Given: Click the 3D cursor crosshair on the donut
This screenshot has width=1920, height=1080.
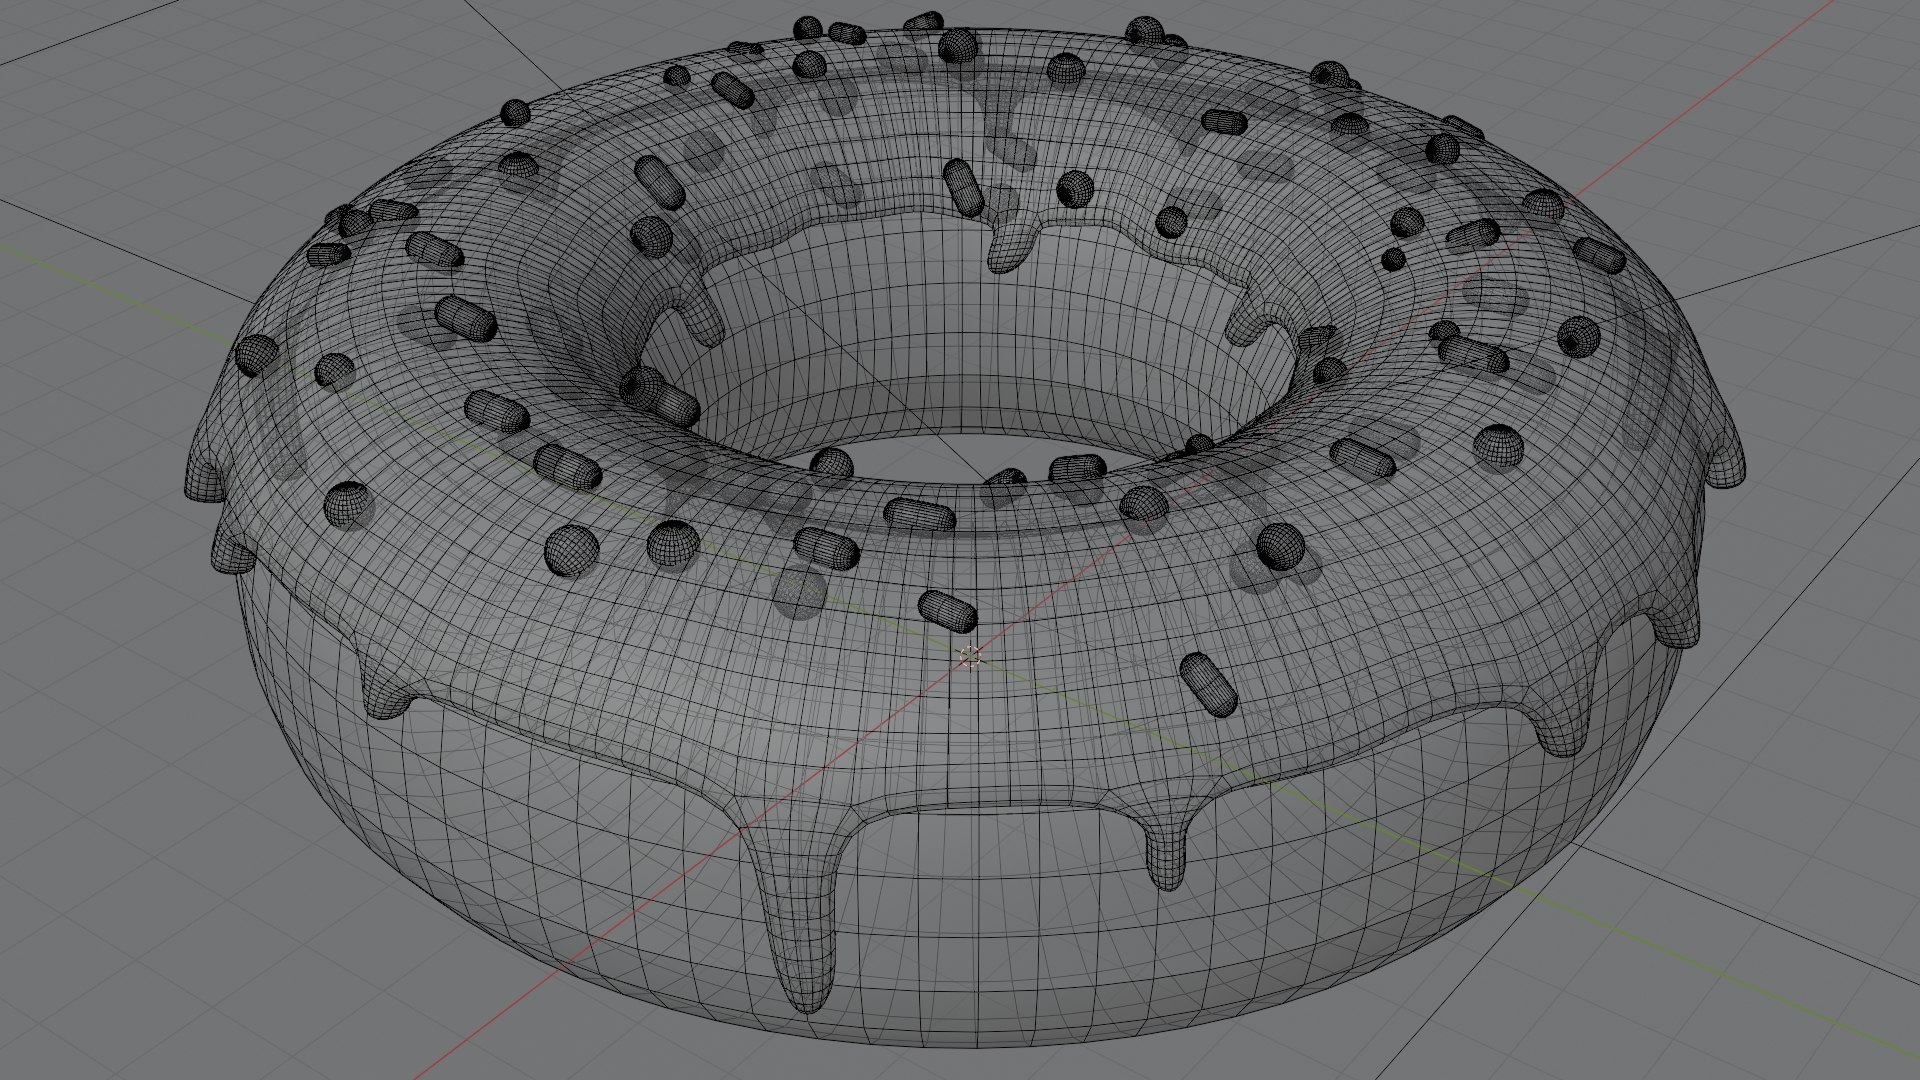Looking at the screenshot, I should [x=969, y=657].
